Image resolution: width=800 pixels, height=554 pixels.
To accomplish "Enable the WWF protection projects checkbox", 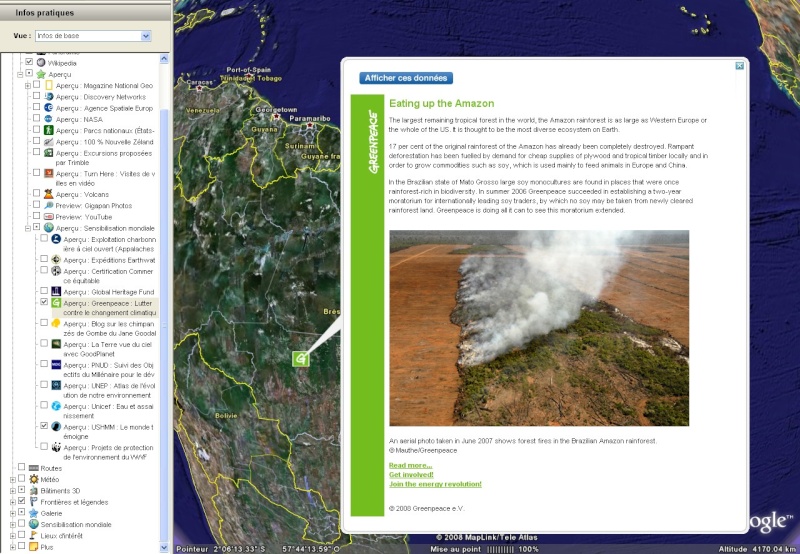I will 44,446.
